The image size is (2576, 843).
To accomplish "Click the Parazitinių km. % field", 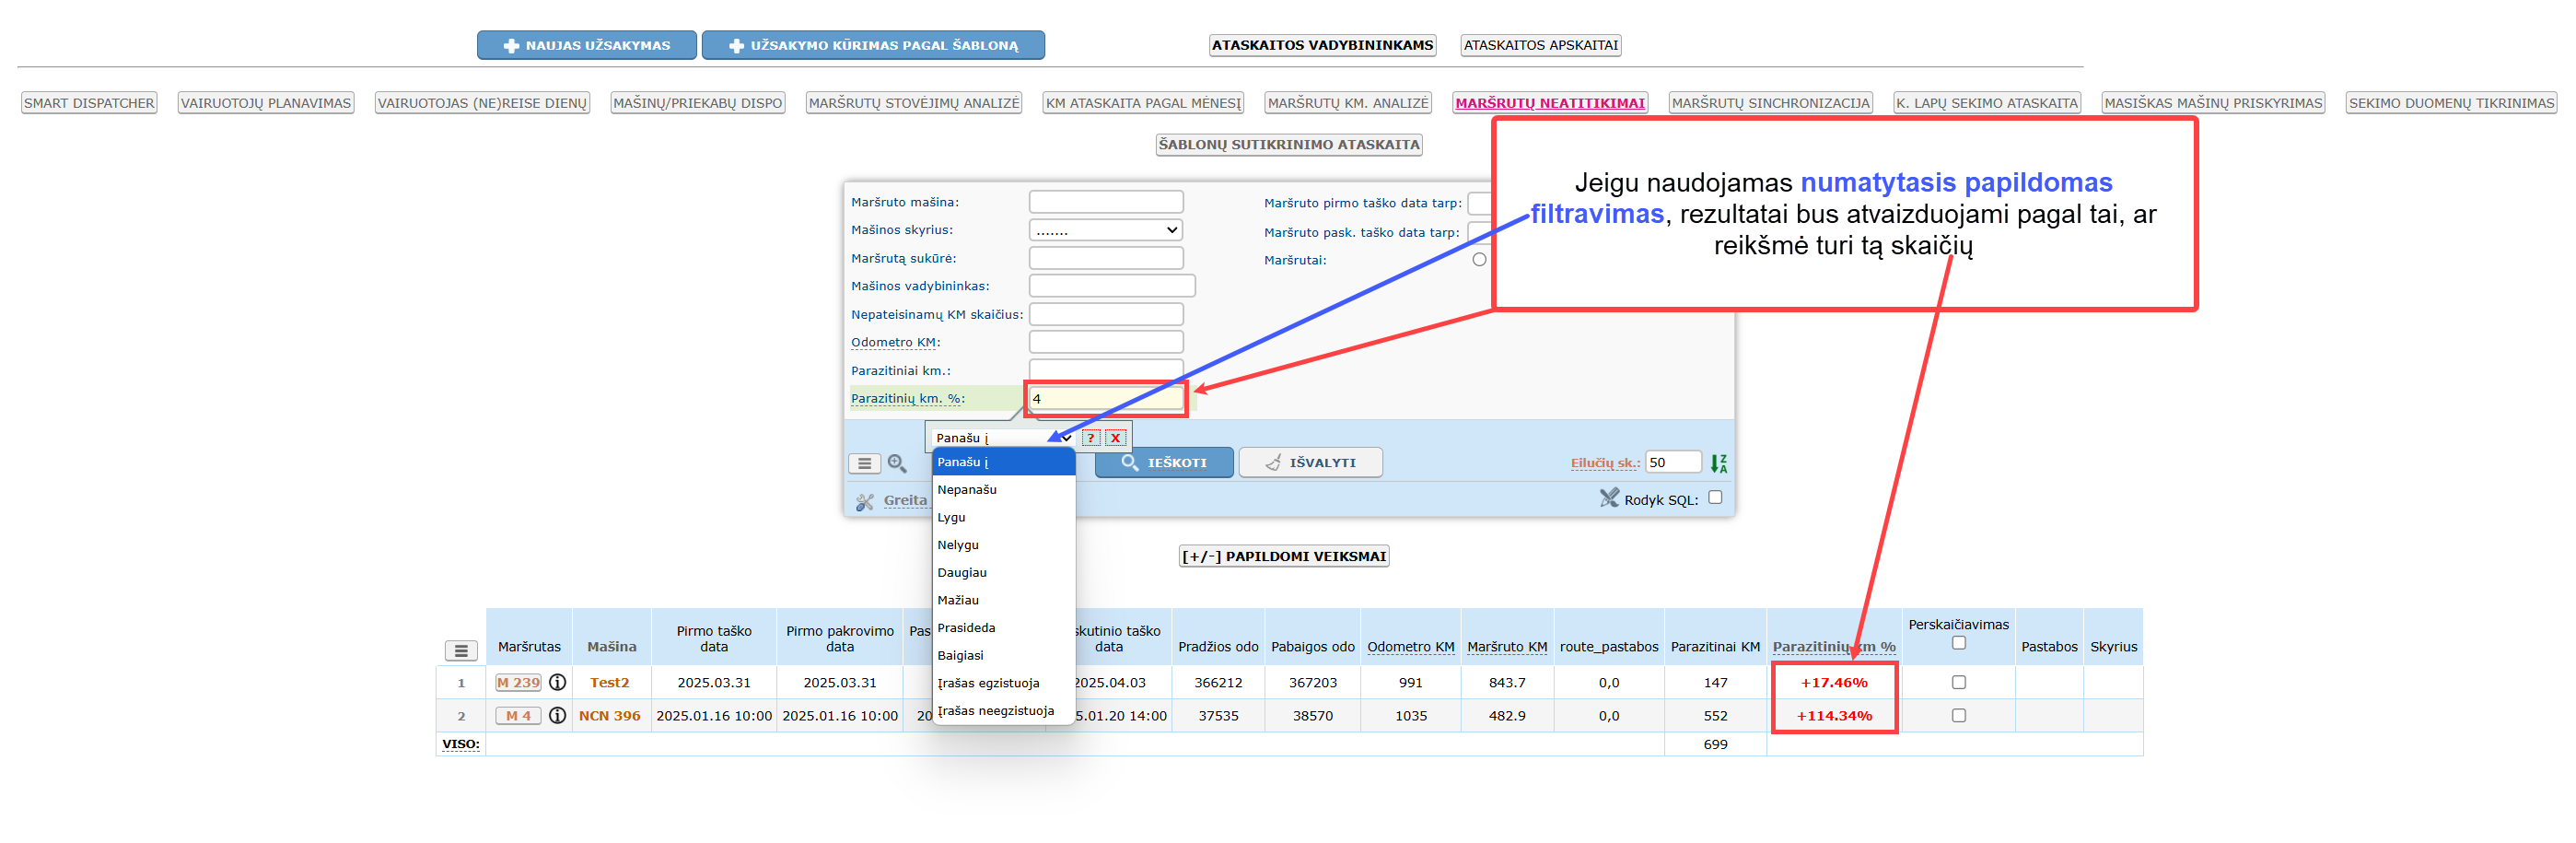I will pyautogui.click(x=1106, y=399).
